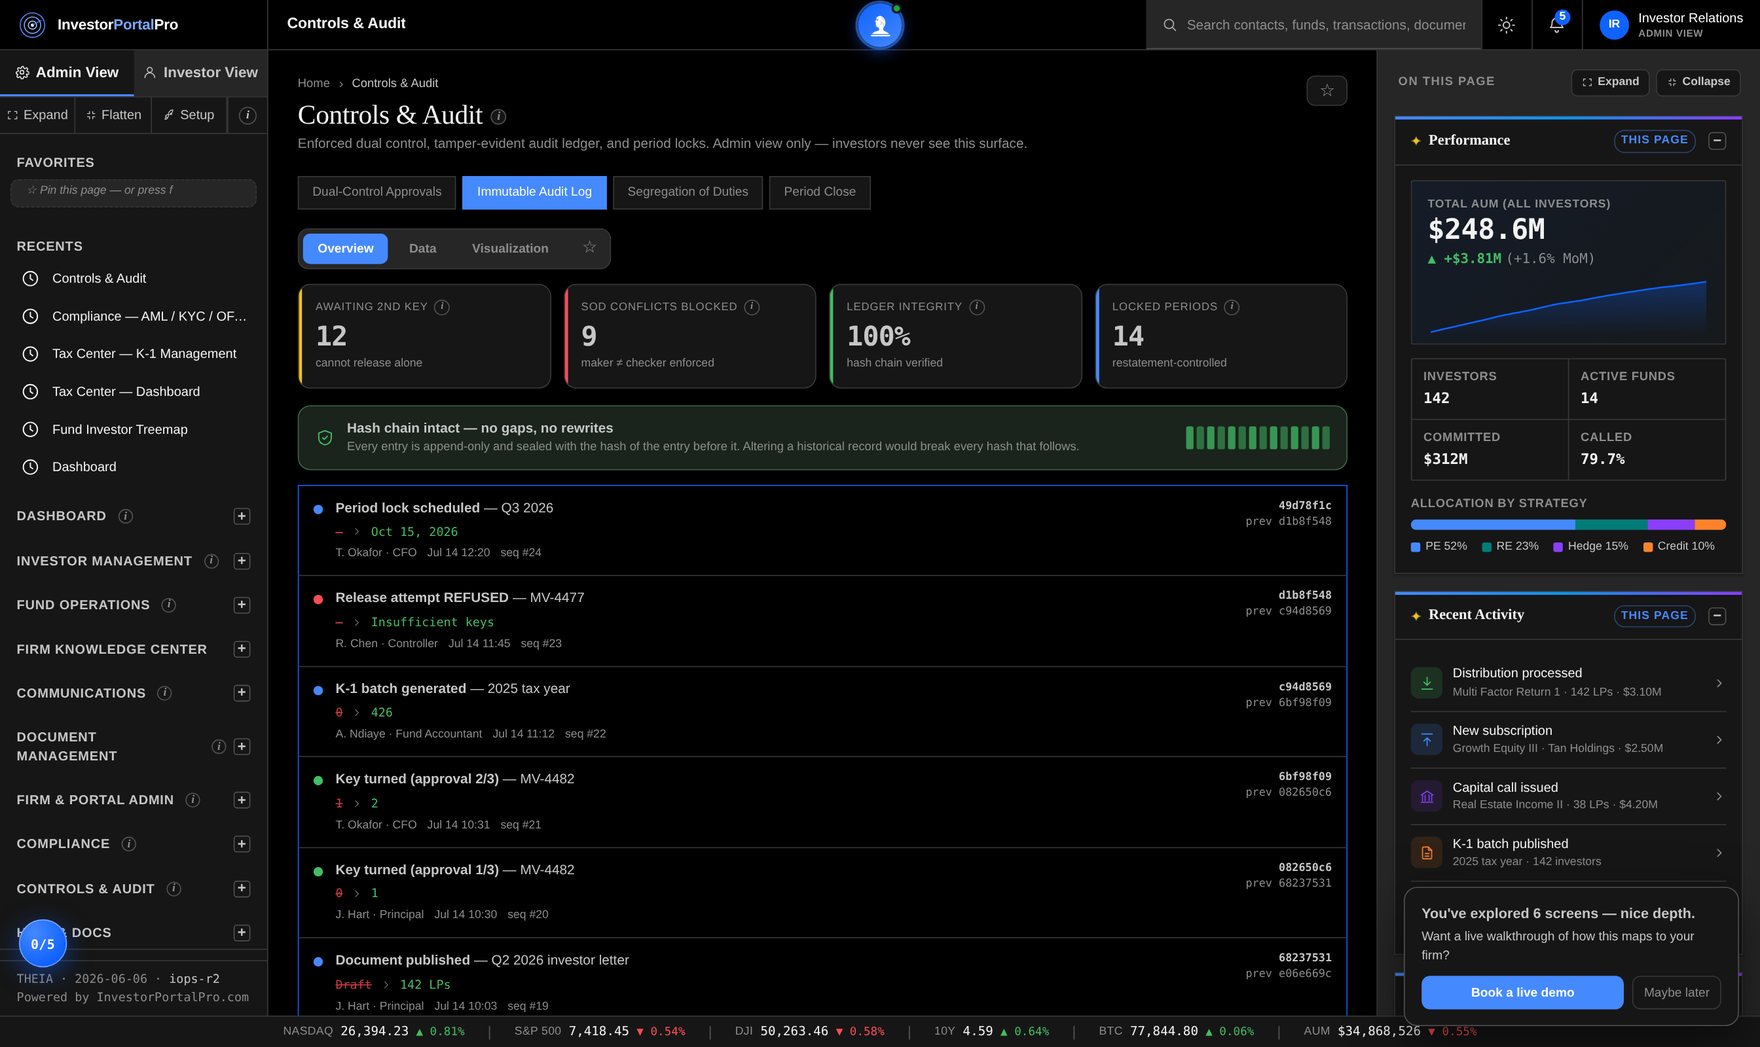Click info icon next to Fund Operations
1760x1047 pixels.
point(169,605)
